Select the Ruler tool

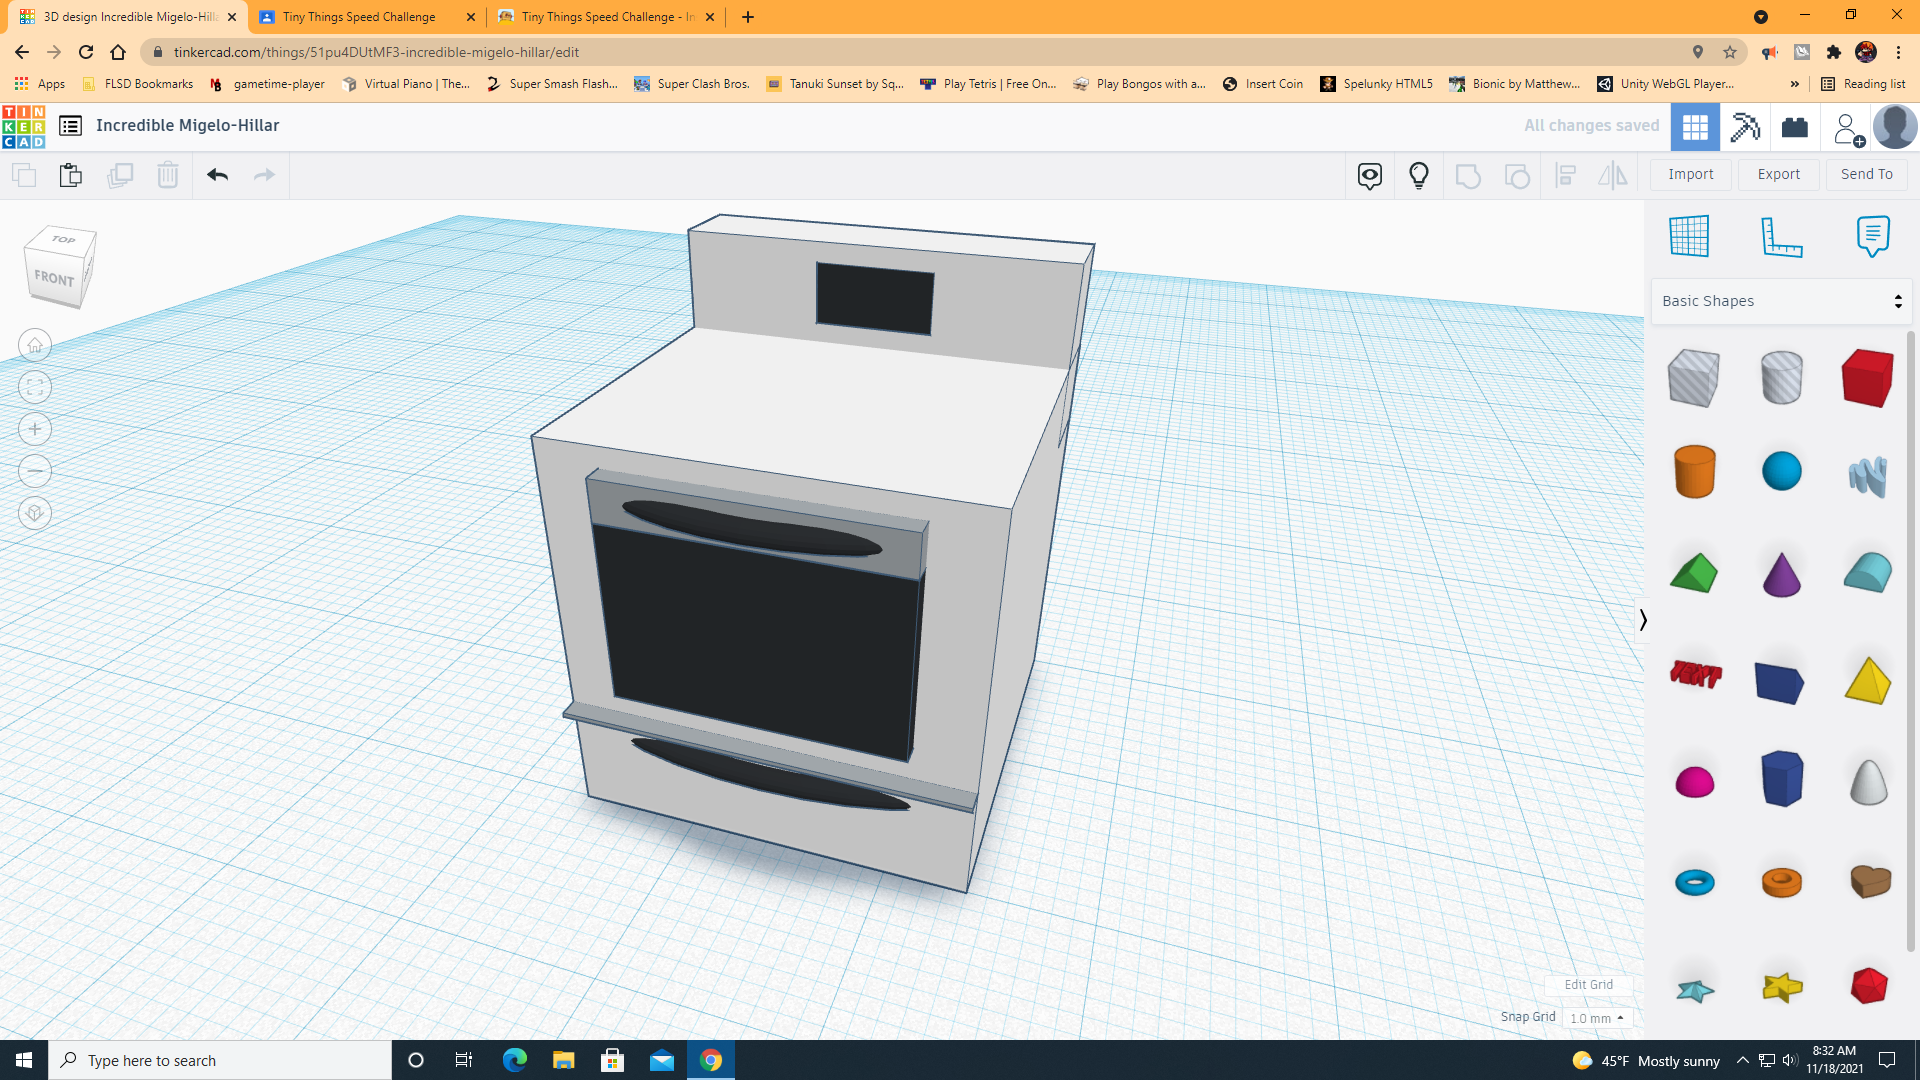1781,236
